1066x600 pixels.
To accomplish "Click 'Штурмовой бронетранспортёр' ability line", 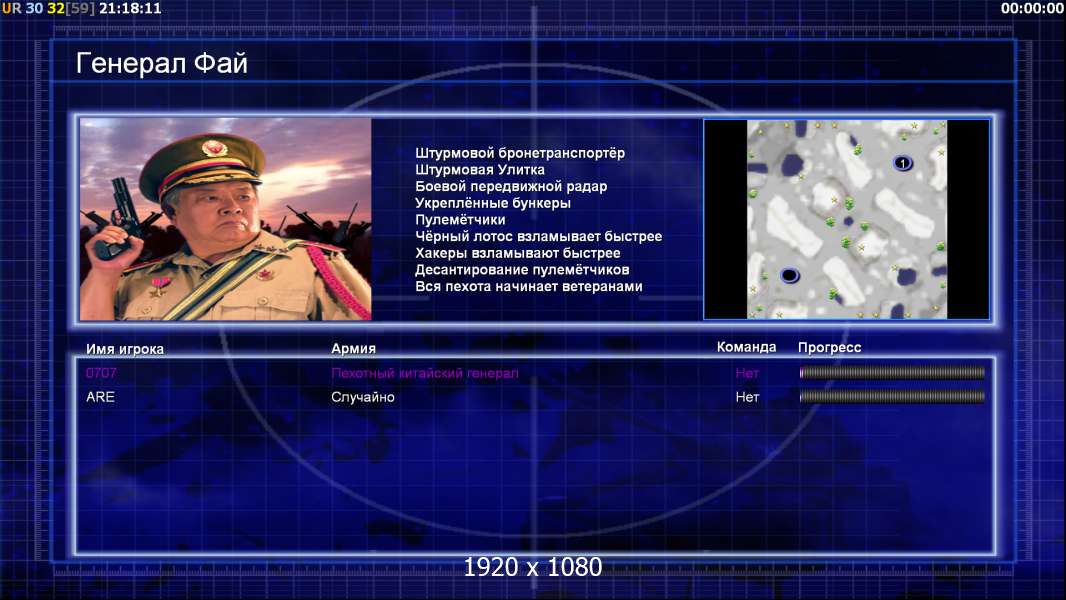I will [x=520, y=153].
